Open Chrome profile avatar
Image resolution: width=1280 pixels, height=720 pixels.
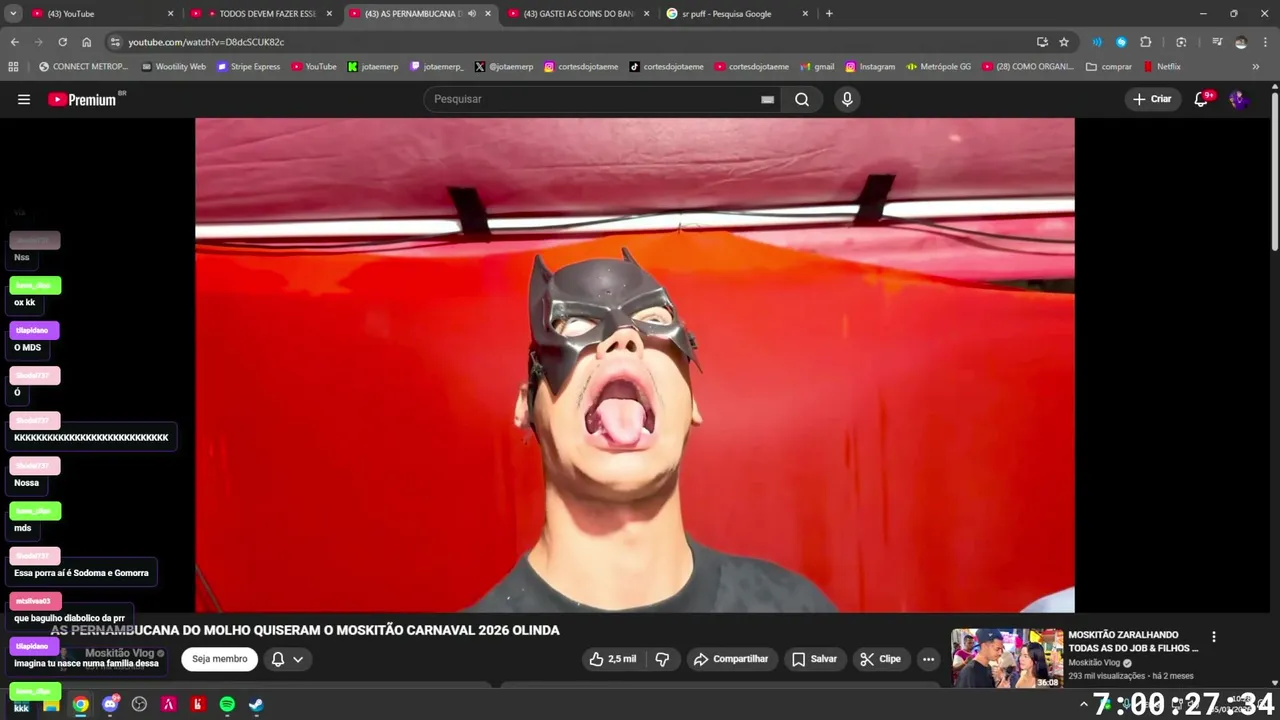pos(1241,42)
